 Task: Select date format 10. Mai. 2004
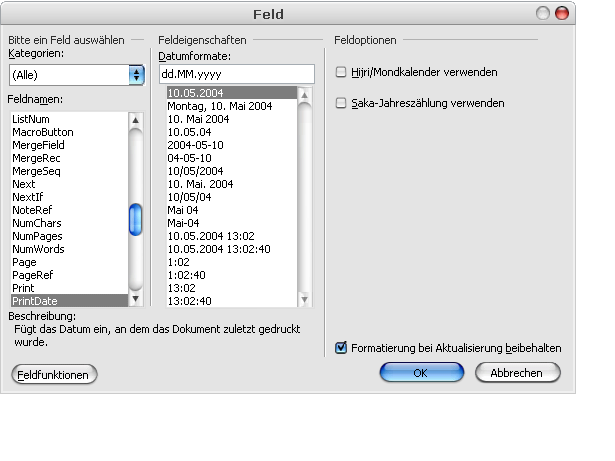pos(232,184)
